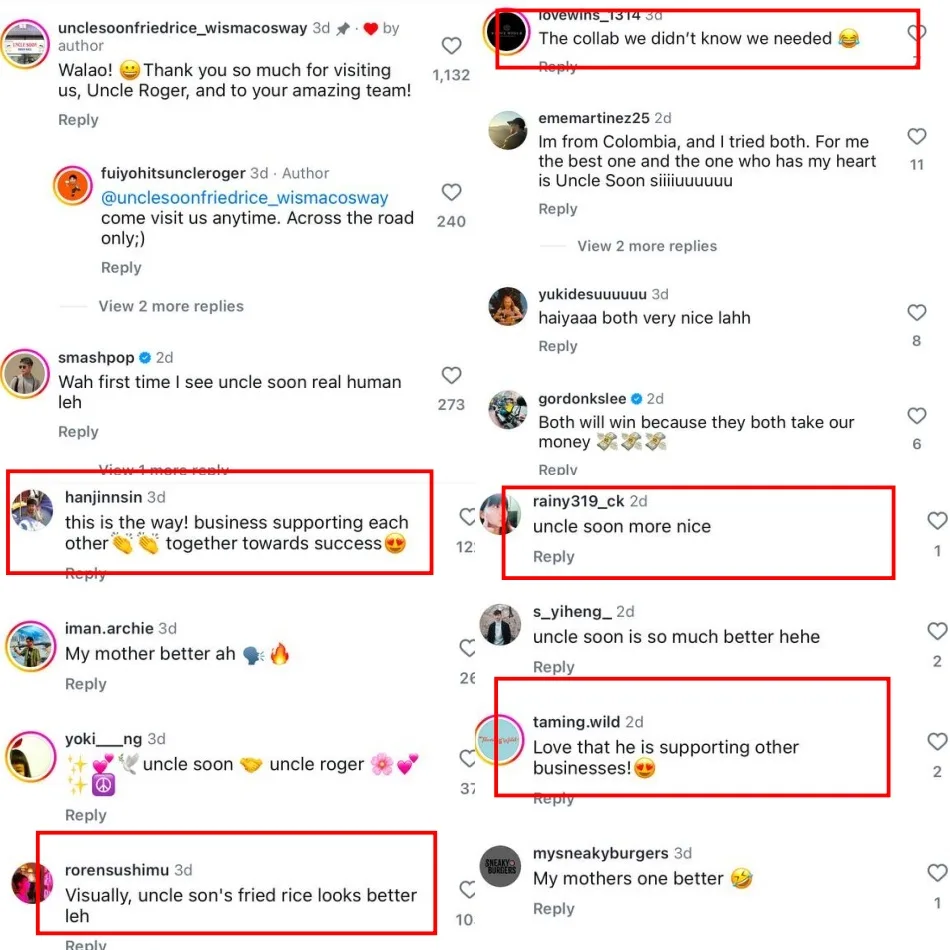Reply to yukidesuuuuuu's comment
Image resolution: width=950 pixels, height=950 pixels.
click(x=558, y=346)
